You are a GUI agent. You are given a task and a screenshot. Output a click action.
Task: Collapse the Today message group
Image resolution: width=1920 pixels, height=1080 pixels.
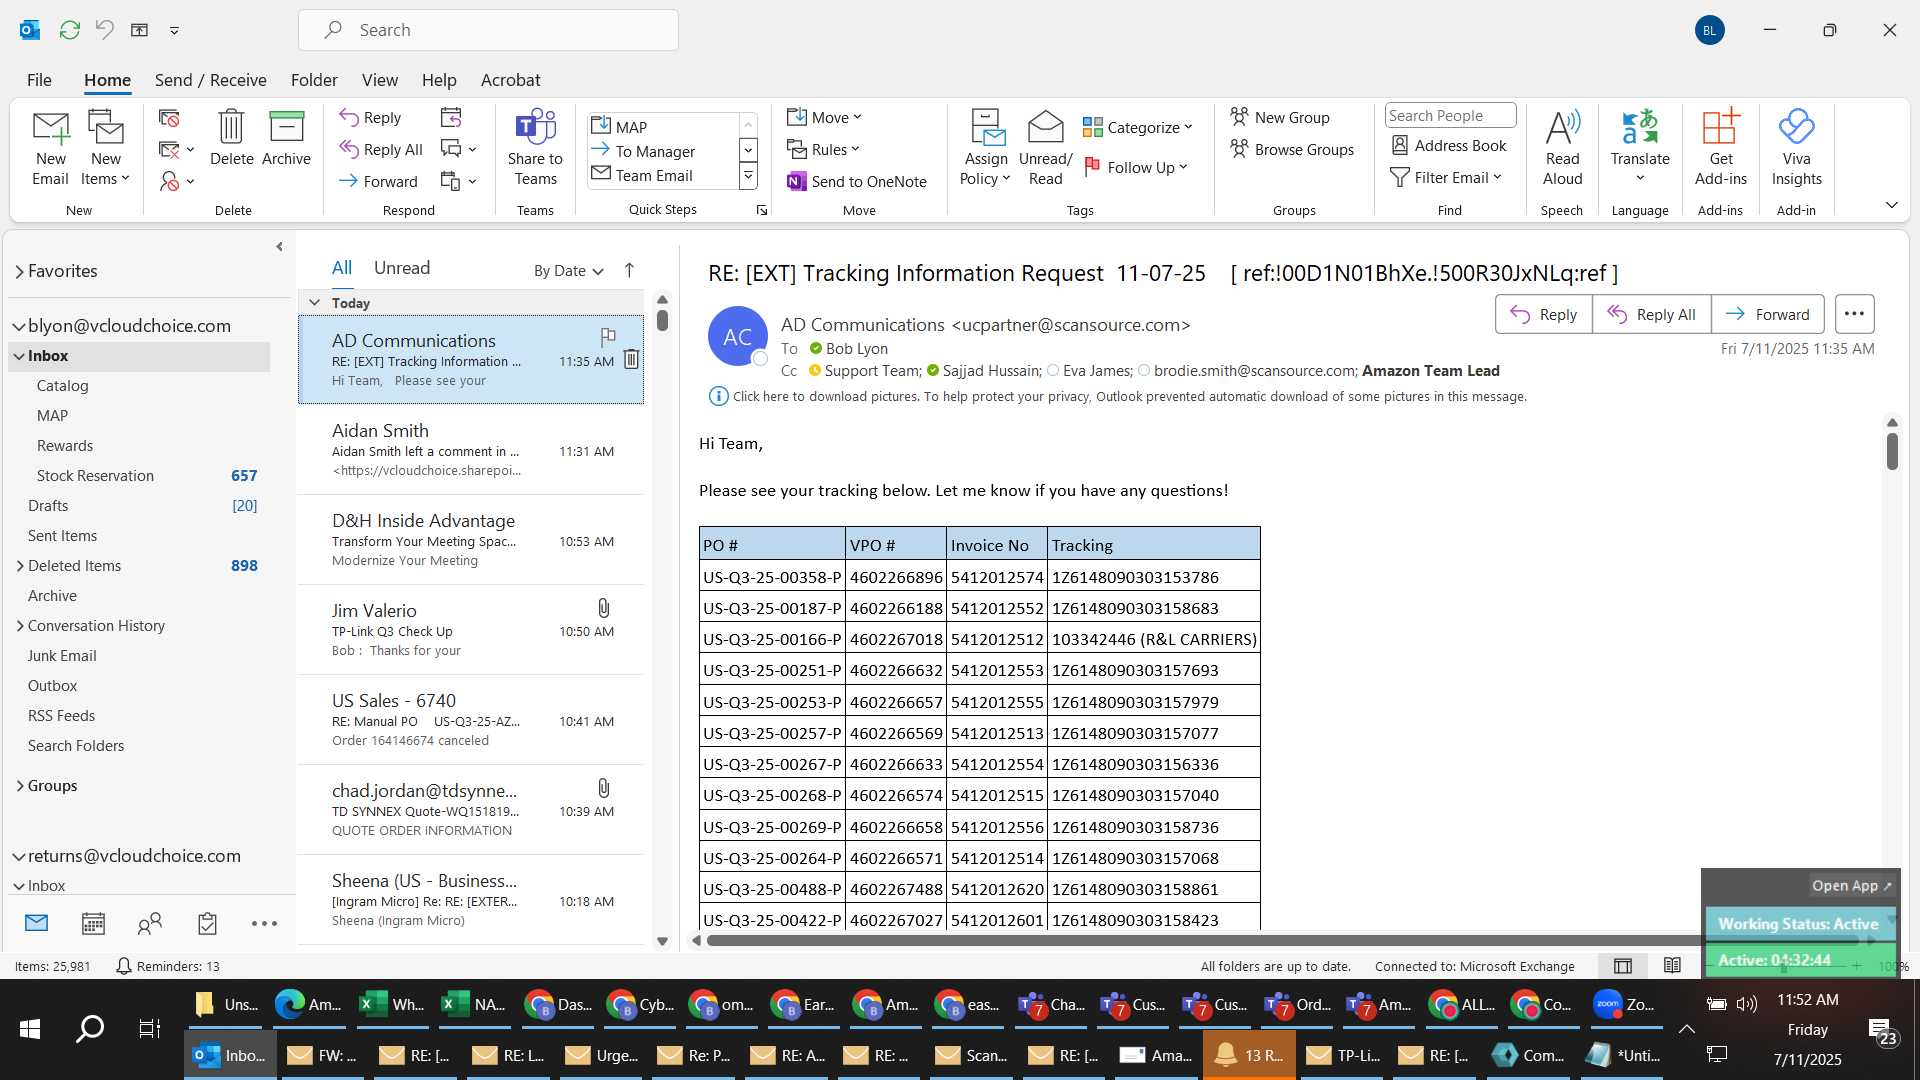[x=314, y=302]
